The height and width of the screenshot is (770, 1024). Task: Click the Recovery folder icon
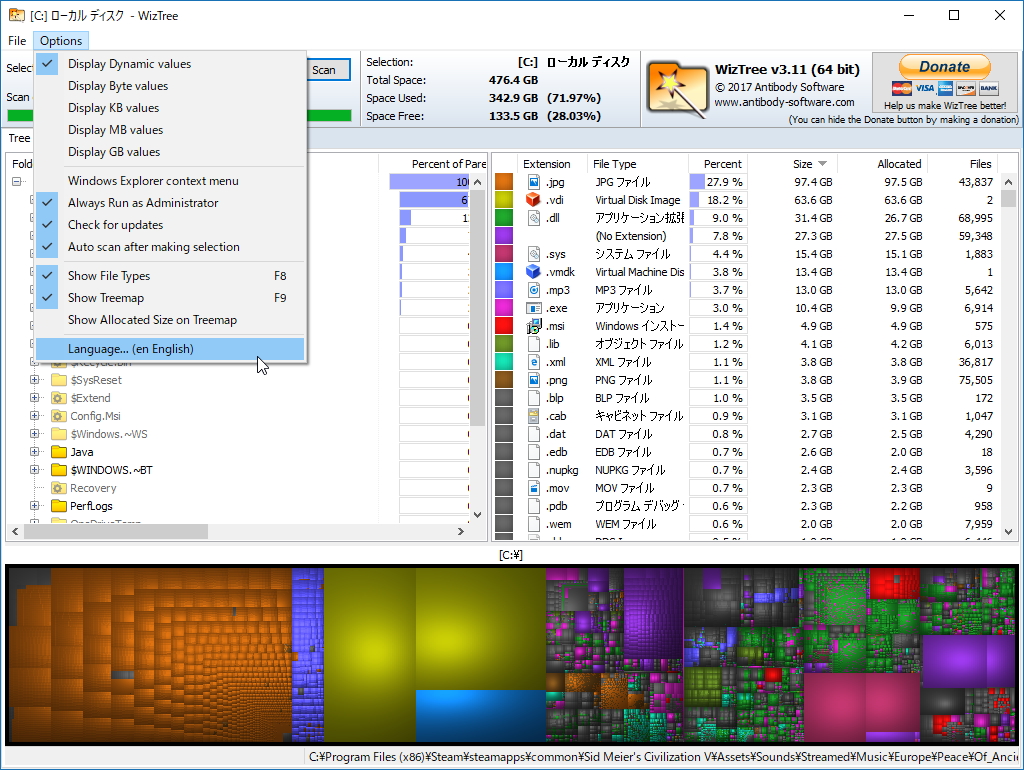pos(59,488)
